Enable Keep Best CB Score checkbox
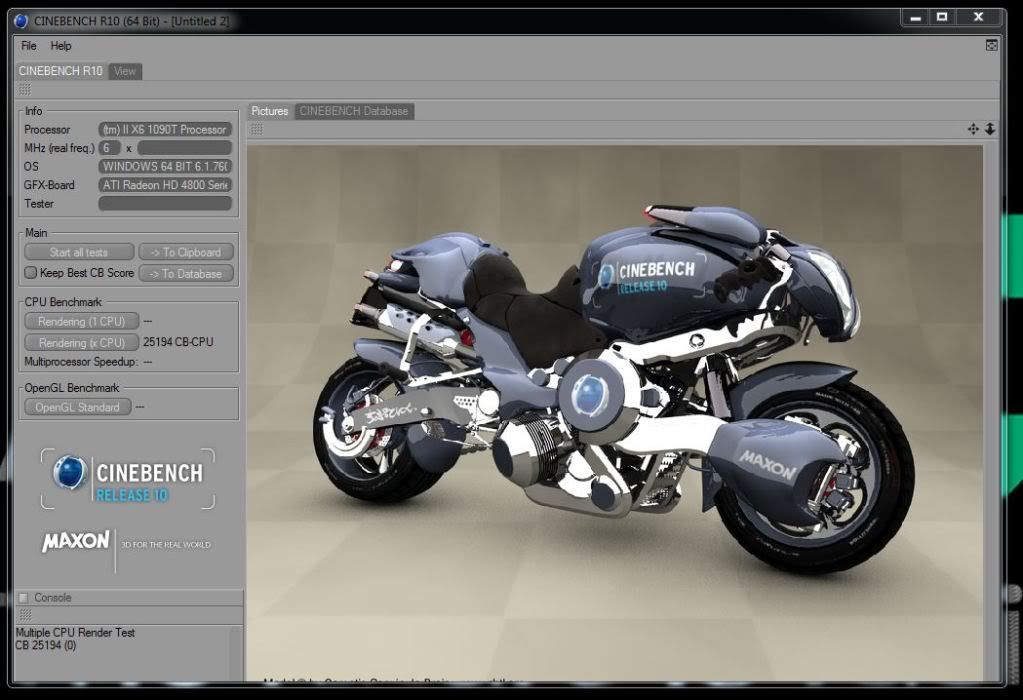1023x700 pixels. tap(30, 273)
